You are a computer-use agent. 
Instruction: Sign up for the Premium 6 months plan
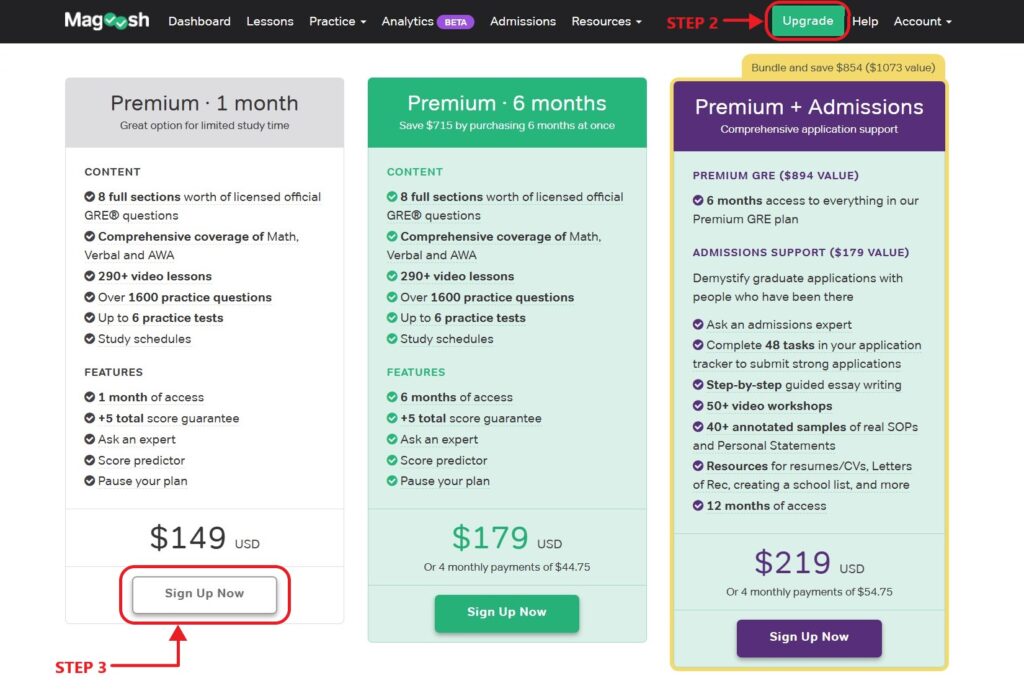(x=506, y=613)
